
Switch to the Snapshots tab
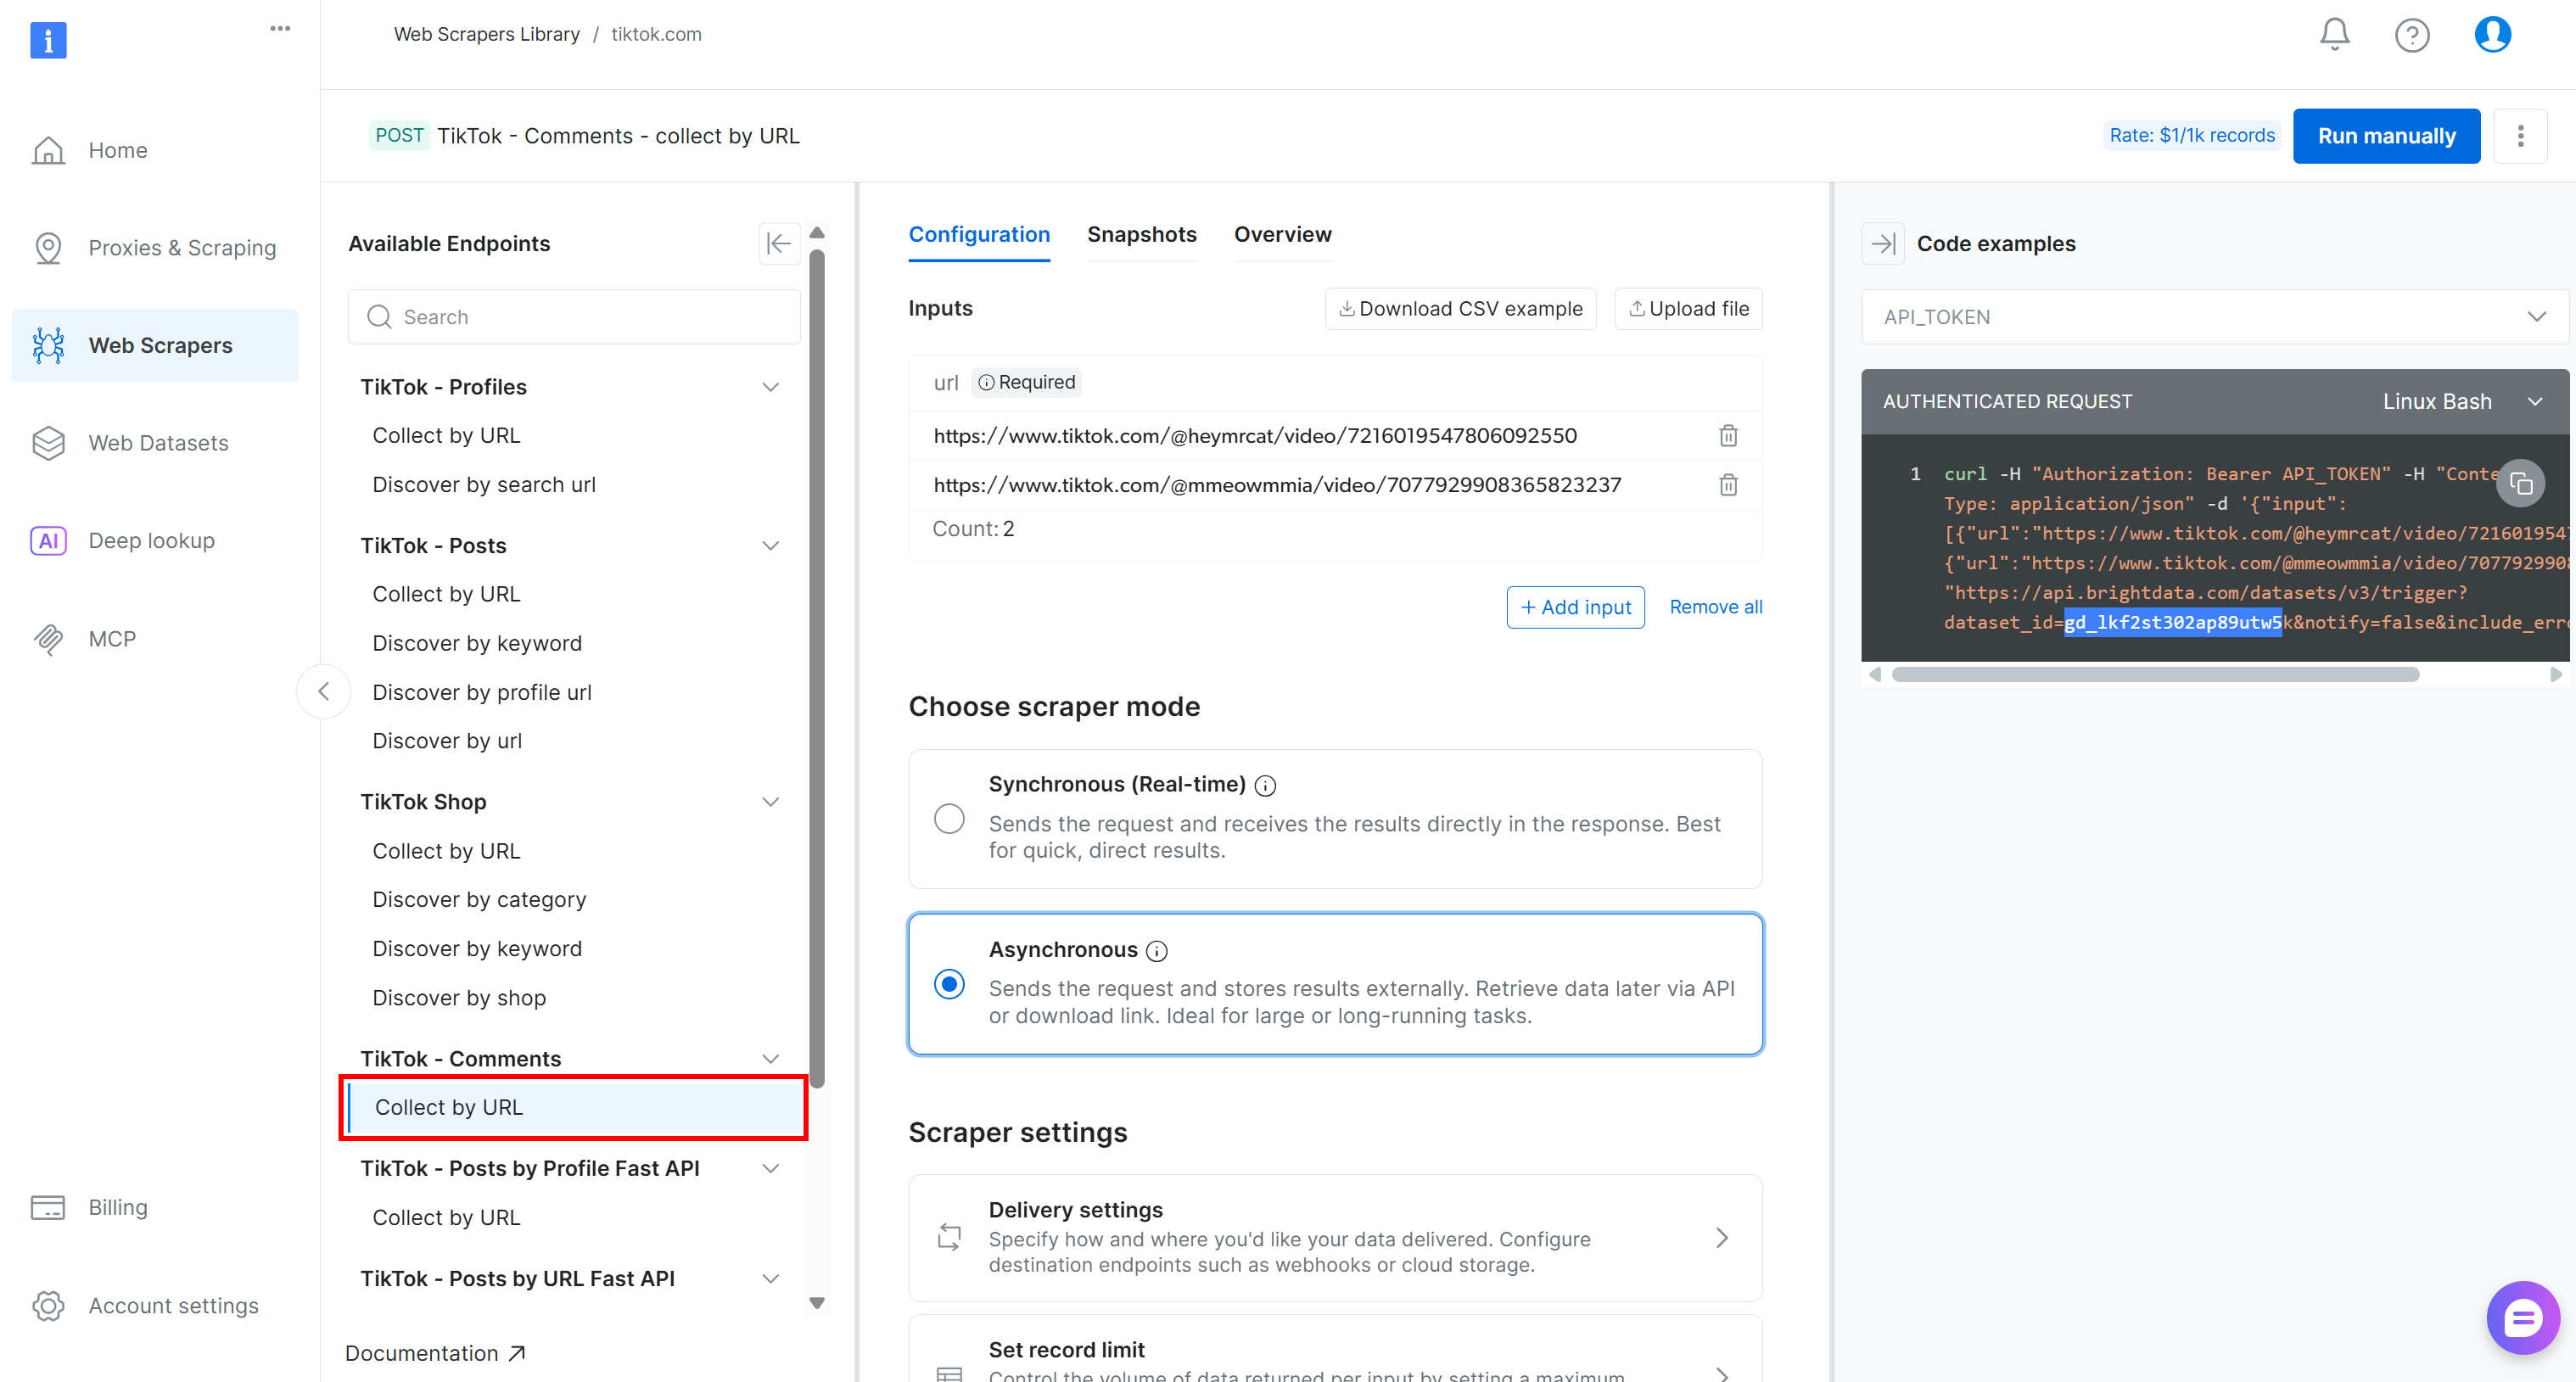point(1142,234)
